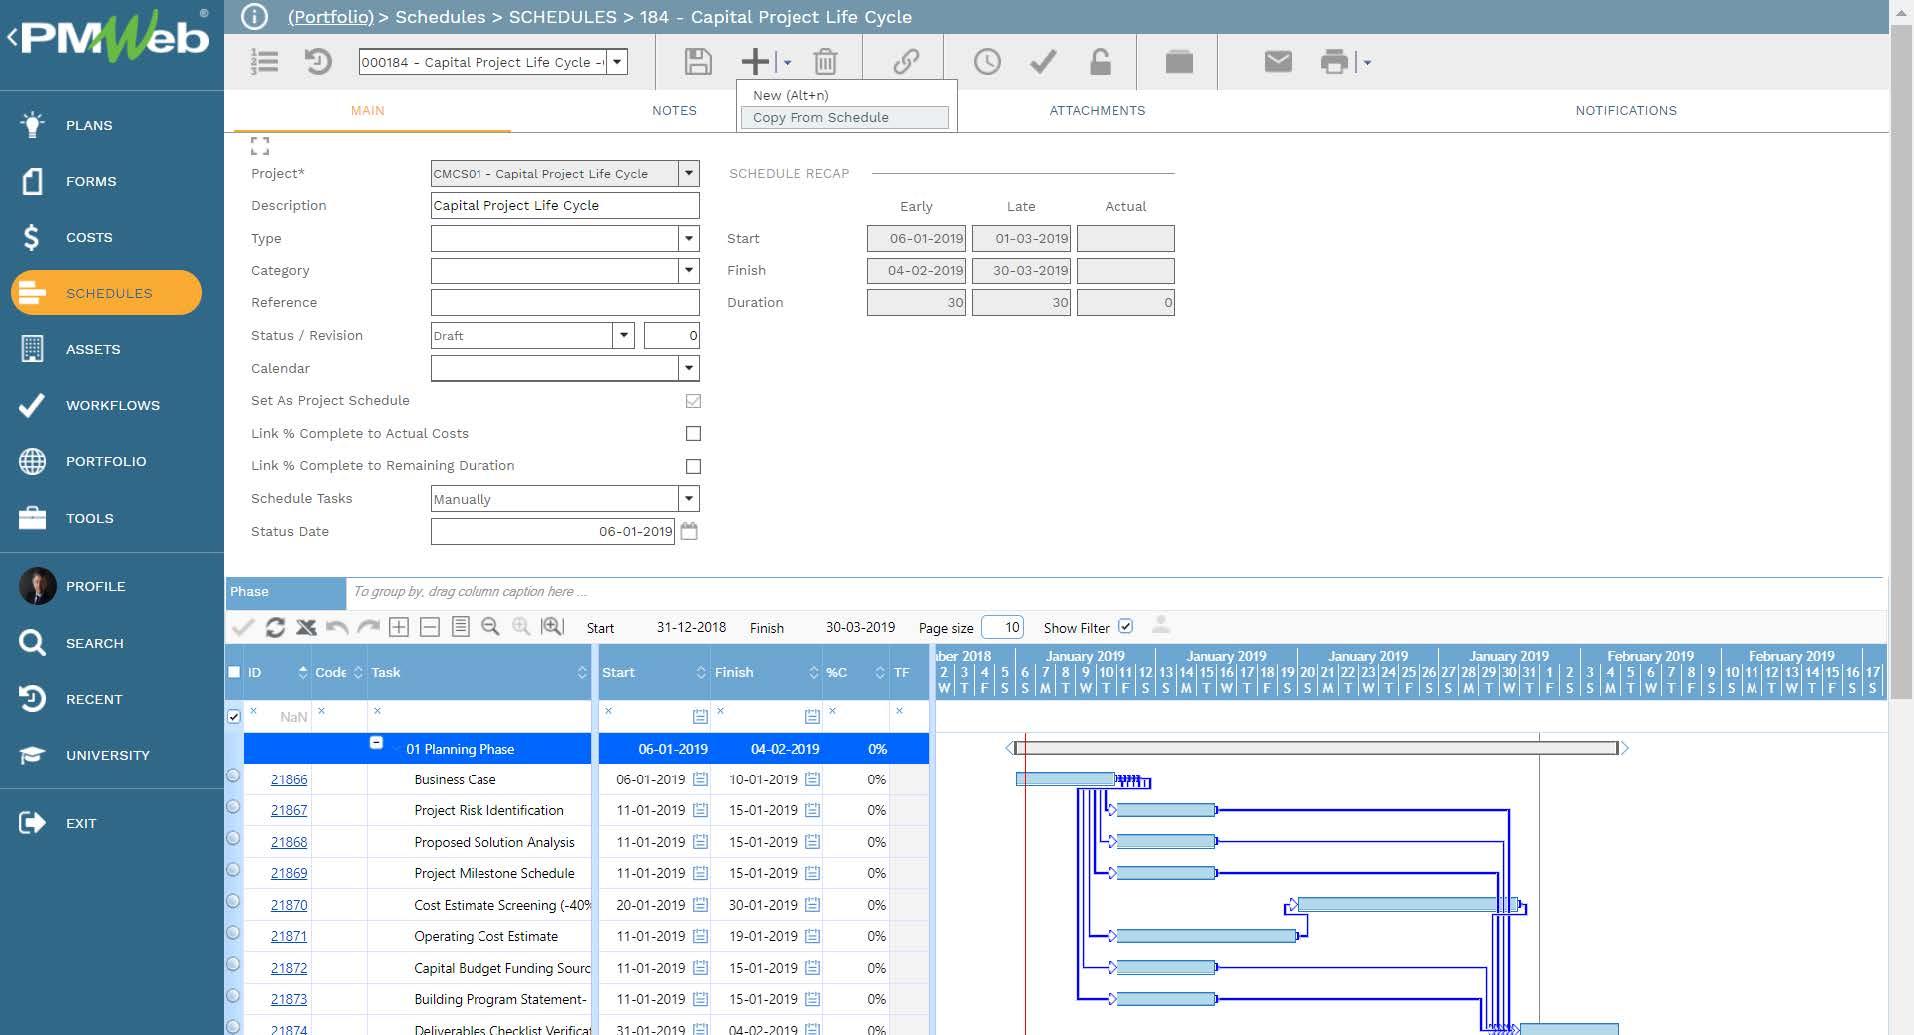Click the folder box icon in toolbar

pyautogui.click(x=1179, y=62)
